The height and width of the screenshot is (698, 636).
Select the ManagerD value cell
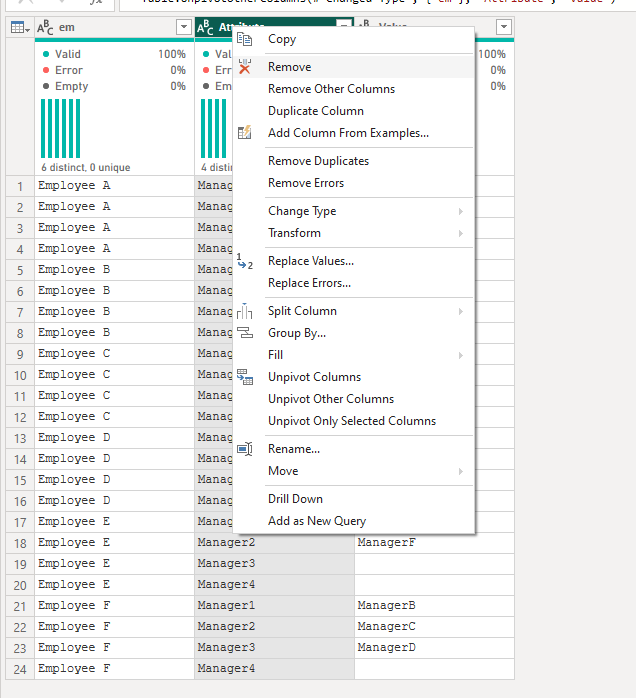click(x=434, y=648)
